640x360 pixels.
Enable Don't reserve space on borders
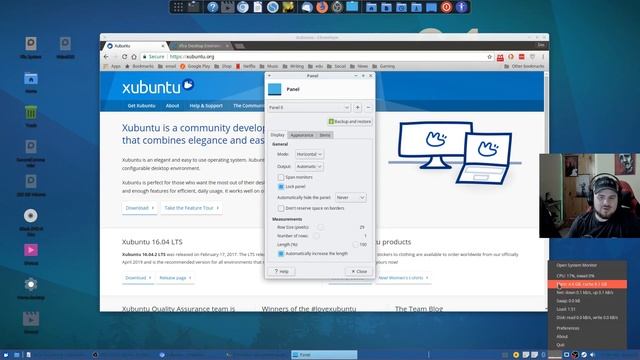[x=281, y=208]
